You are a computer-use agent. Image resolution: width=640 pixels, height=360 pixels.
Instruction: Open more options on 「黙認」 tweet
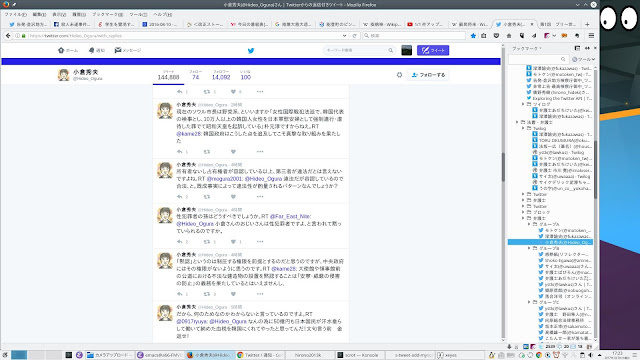click(260, 294)
